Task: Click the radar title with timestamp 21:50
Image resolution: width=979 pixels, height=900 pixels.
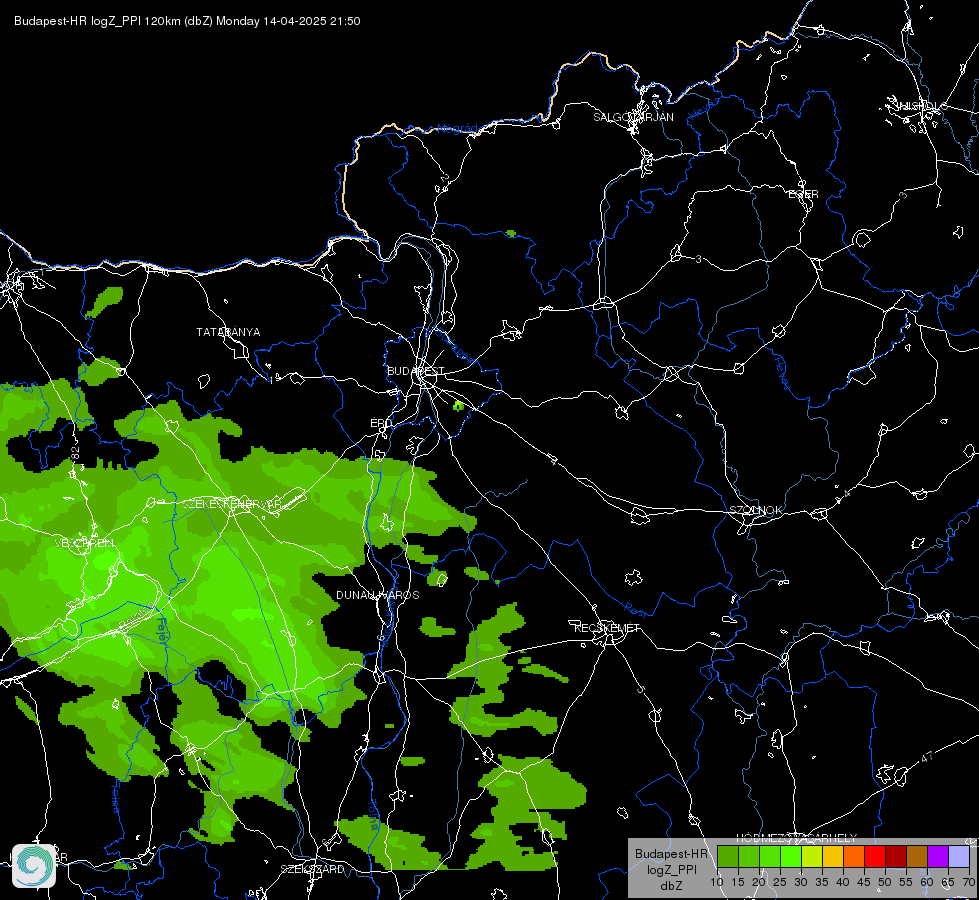Action: point(187,21)
